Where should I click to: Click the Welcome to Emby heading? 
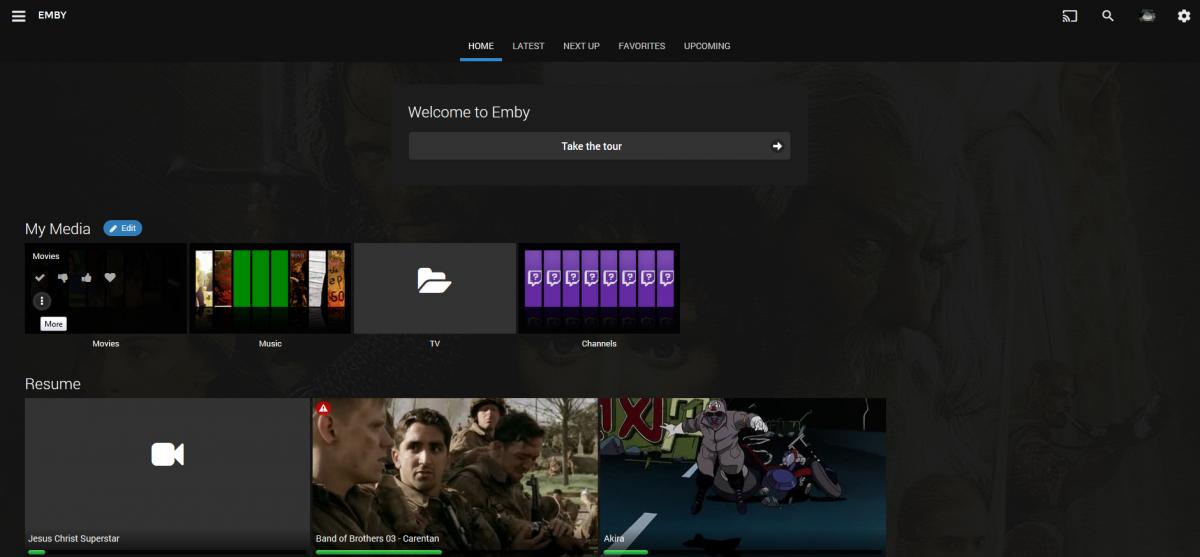click(x=469, y=112)
